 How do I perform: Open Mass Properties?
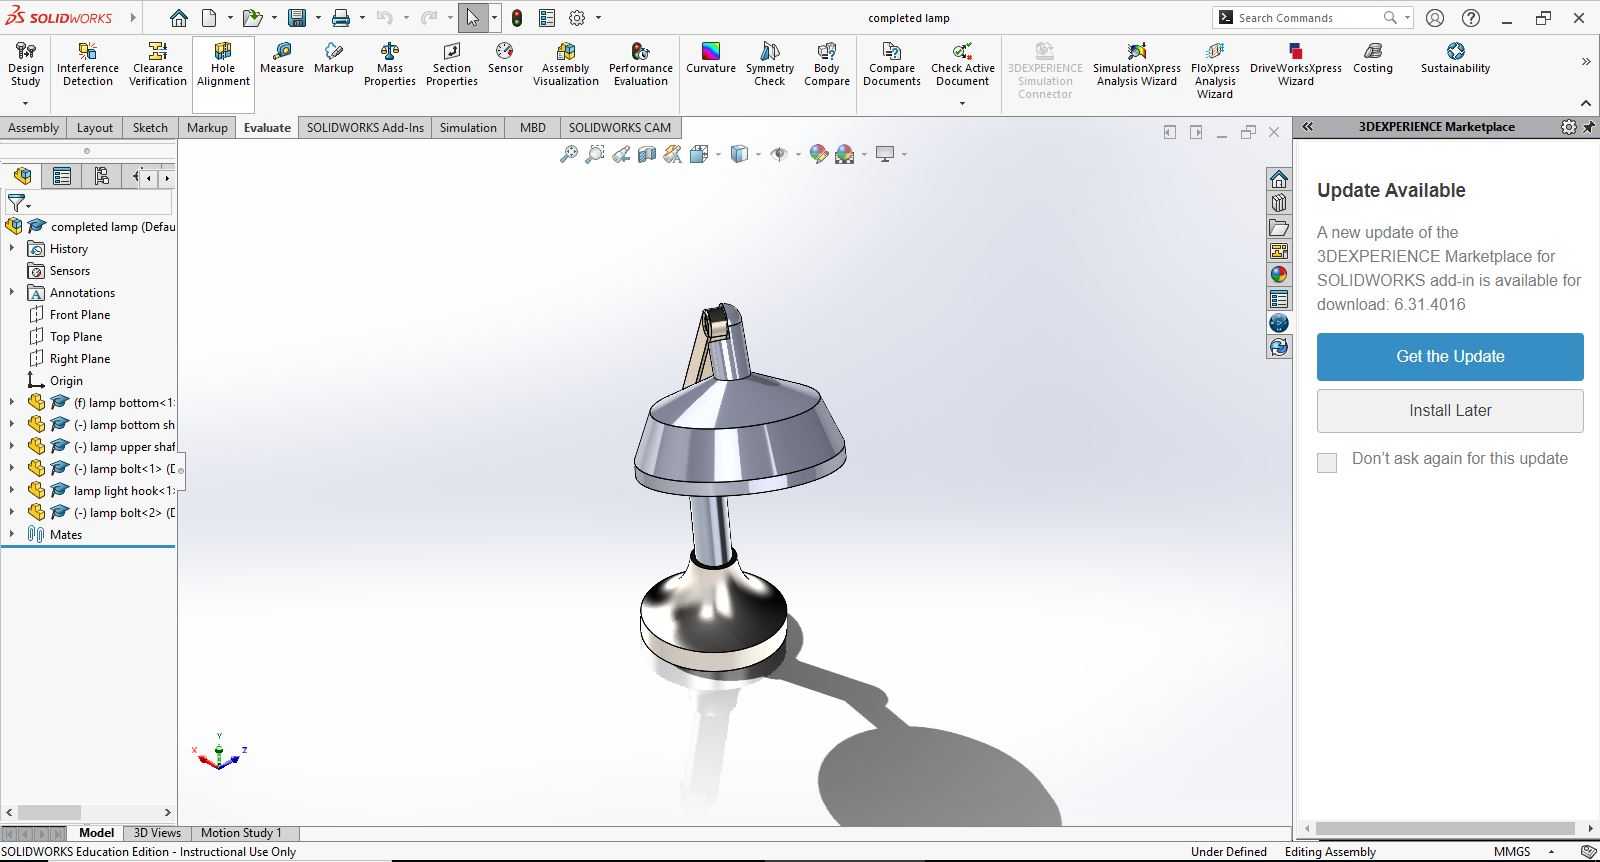pos(390,64)
